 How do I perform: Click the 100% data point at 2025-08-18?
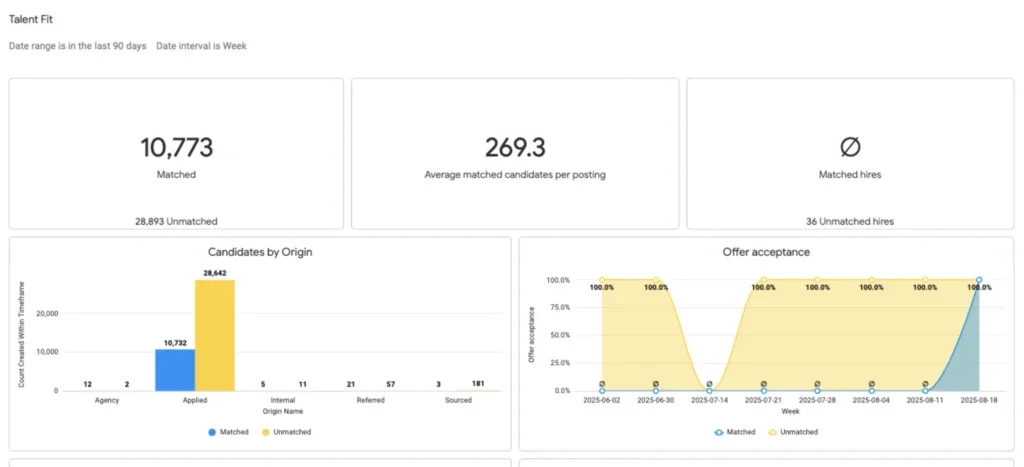(x=979, y=280)
